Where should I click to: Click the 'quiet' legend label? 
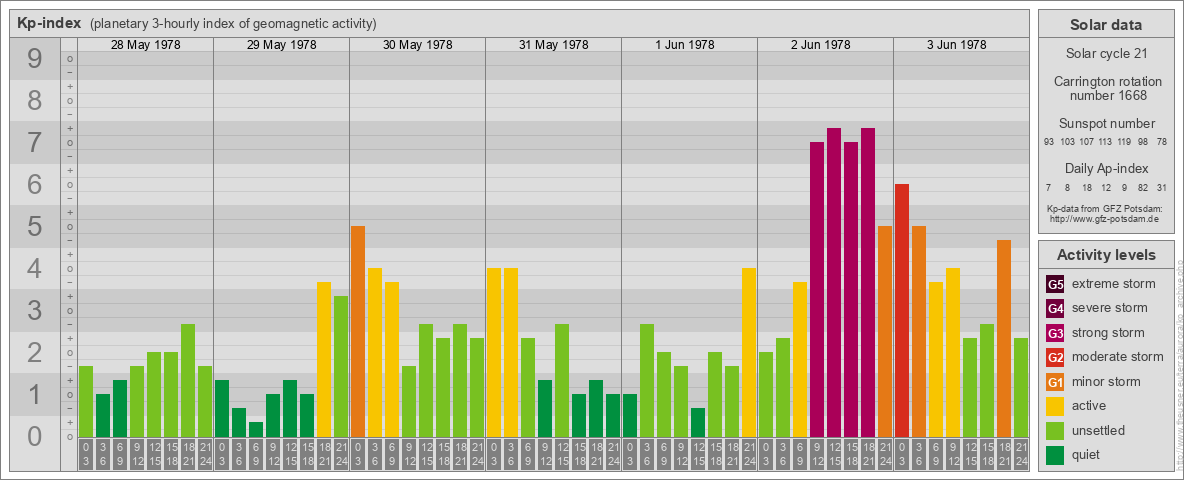[1086, 454]
